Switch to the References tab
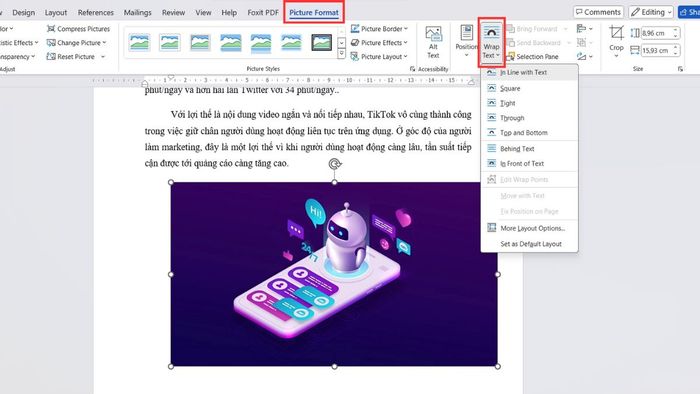This screenshot has width=700, height=394. tap(96, 12)
